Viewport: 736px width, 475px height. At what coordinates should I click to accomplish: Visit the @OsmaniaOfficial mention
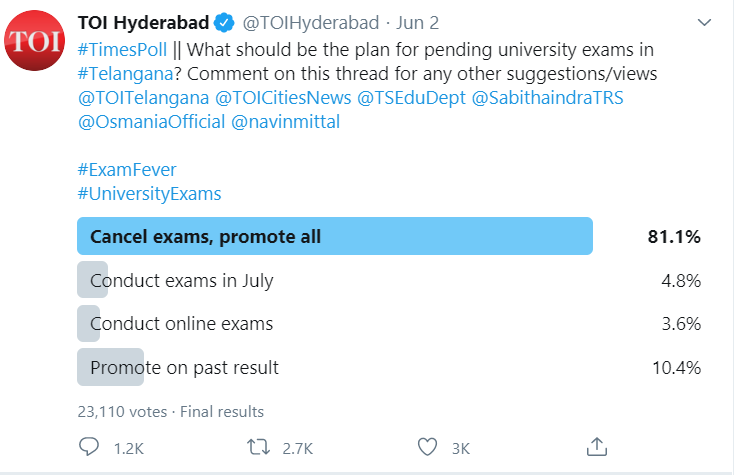(x=150, y=124)
